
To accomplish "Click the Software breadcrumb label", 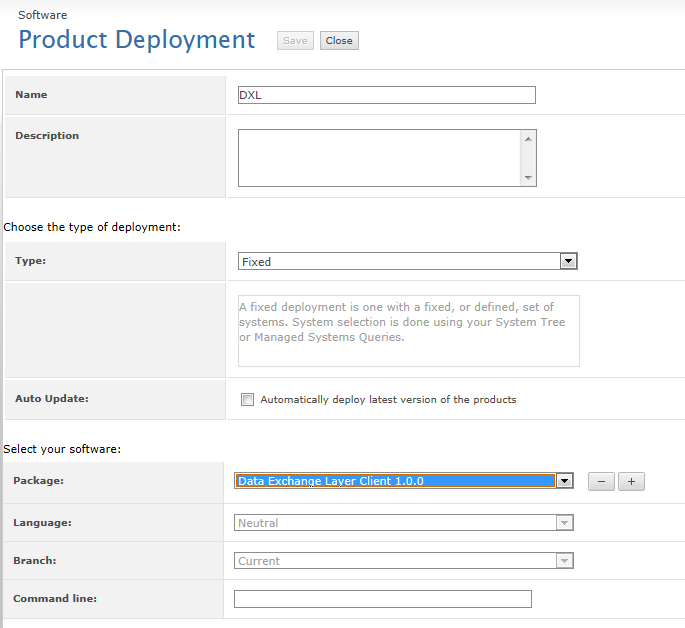I will 43,15.
